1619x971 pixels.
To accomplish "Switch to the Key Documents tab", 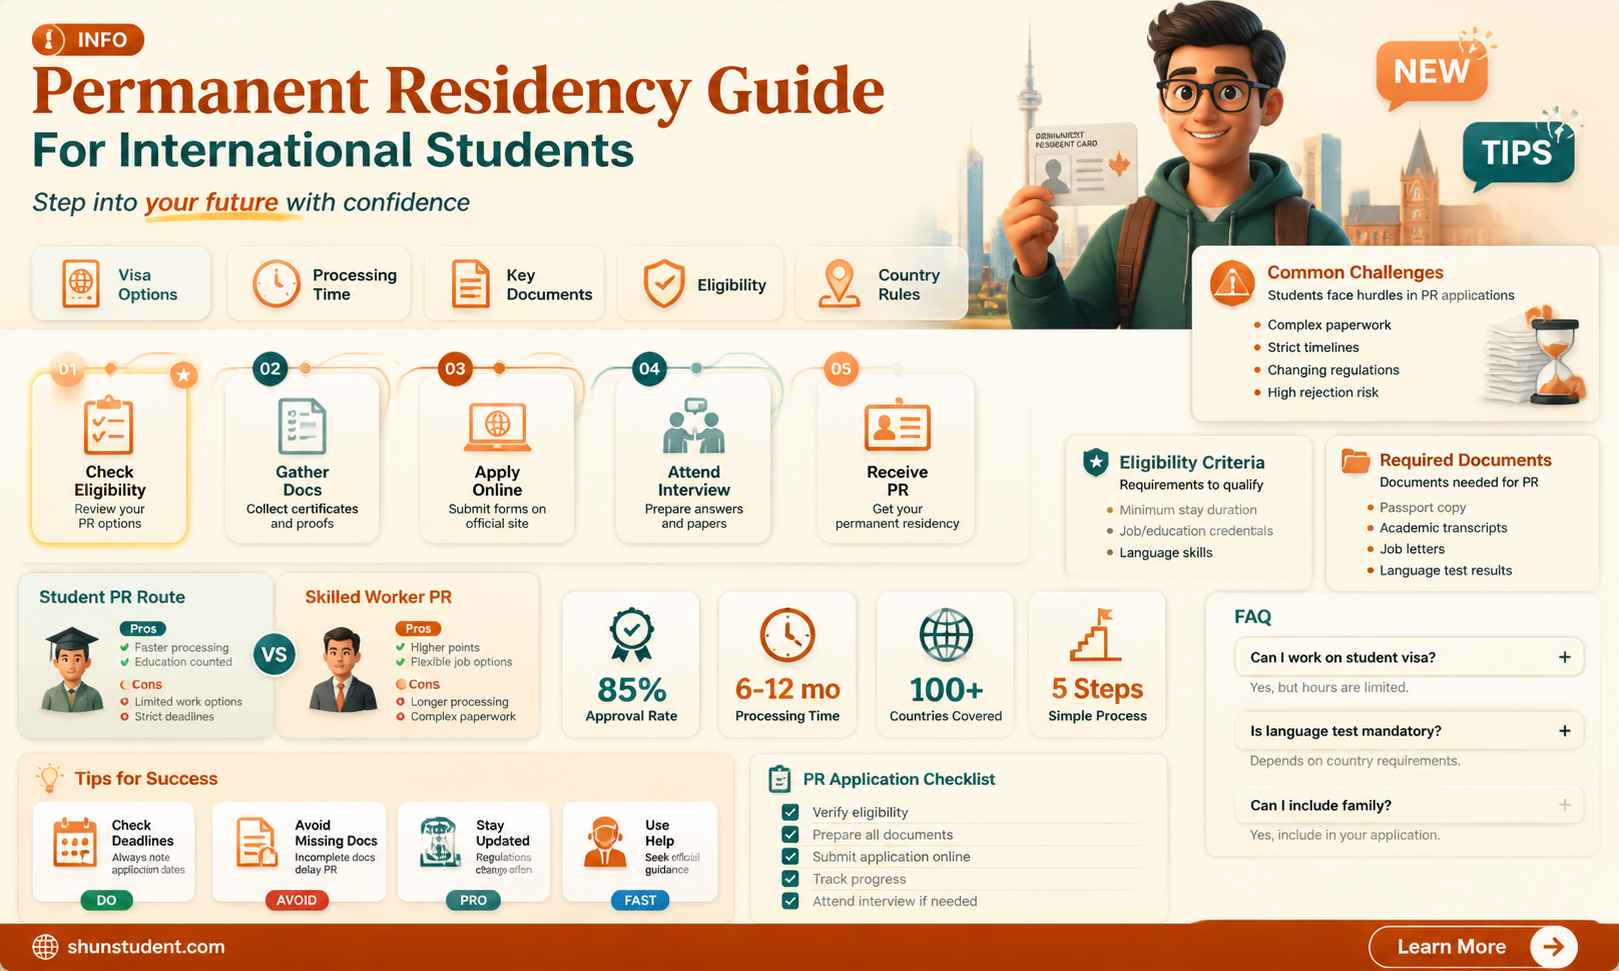I will click(515, 284).
